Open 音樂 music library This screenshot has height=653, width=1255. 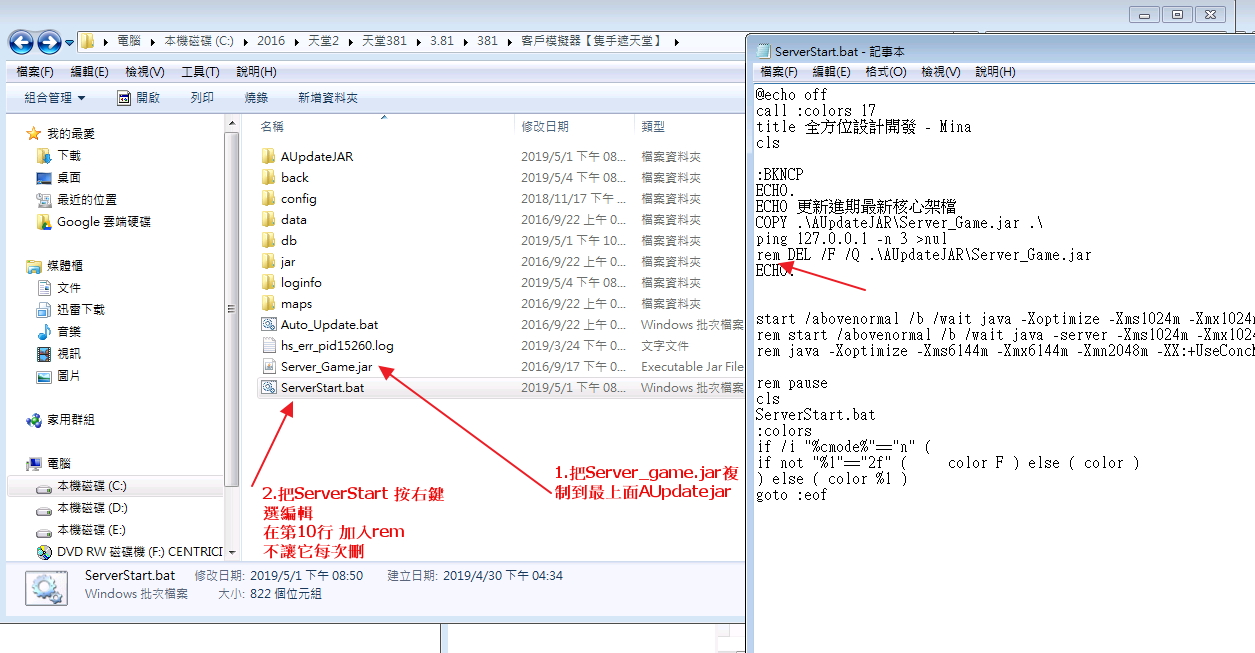pos(58,332)
